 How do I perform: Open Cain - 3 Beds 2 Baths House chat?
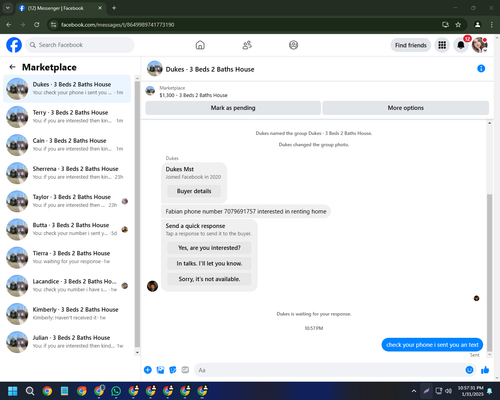point(67,145)
